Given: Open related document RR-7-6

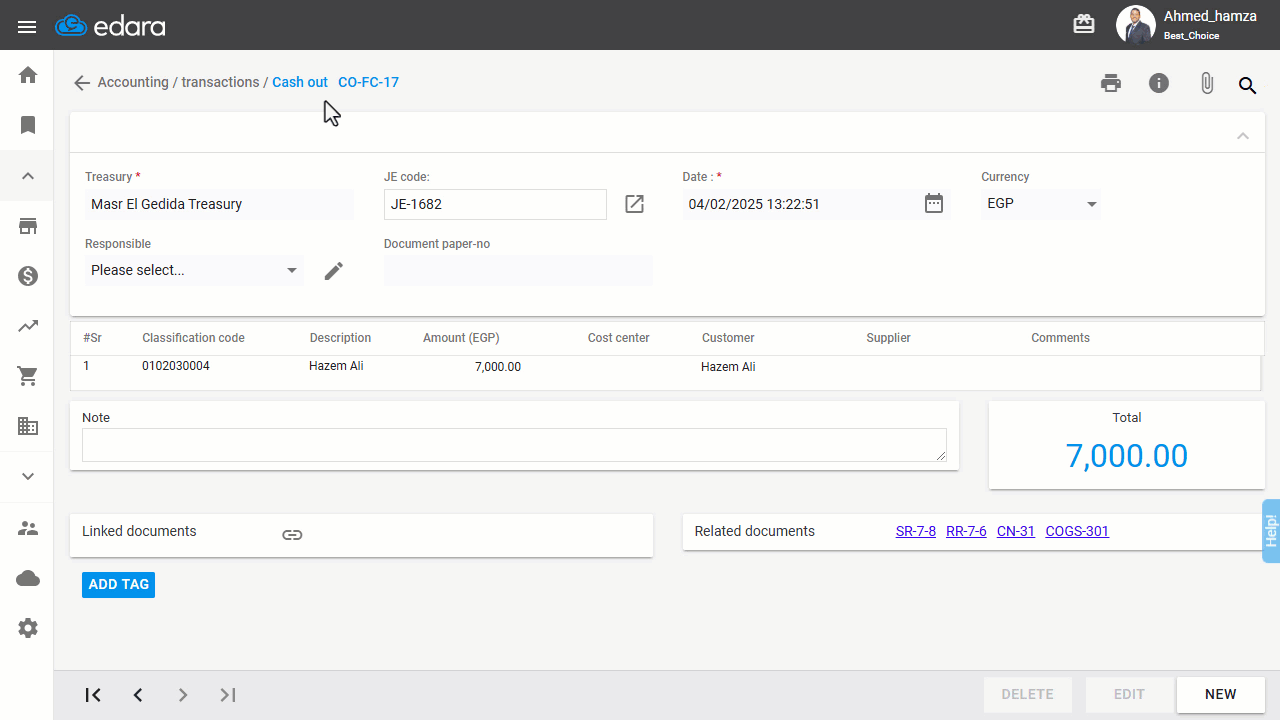Looking at the screenshot, I should pos(966,531).
